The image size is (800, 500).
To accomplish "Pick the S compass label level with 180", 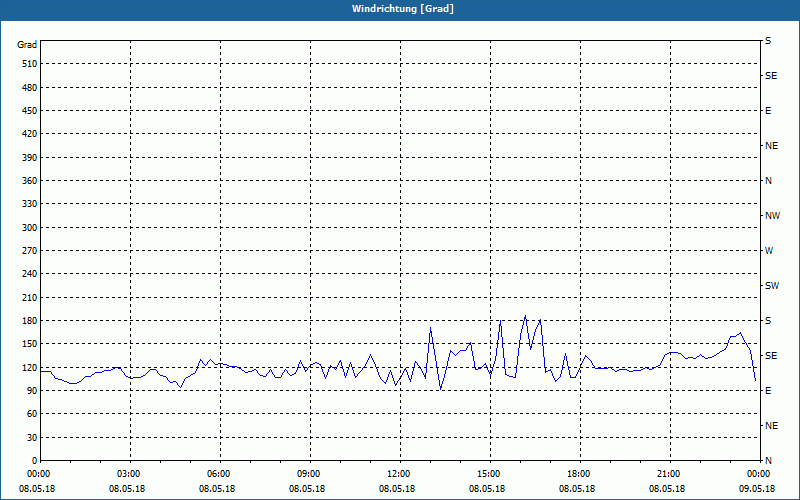I will coord(768,321).
